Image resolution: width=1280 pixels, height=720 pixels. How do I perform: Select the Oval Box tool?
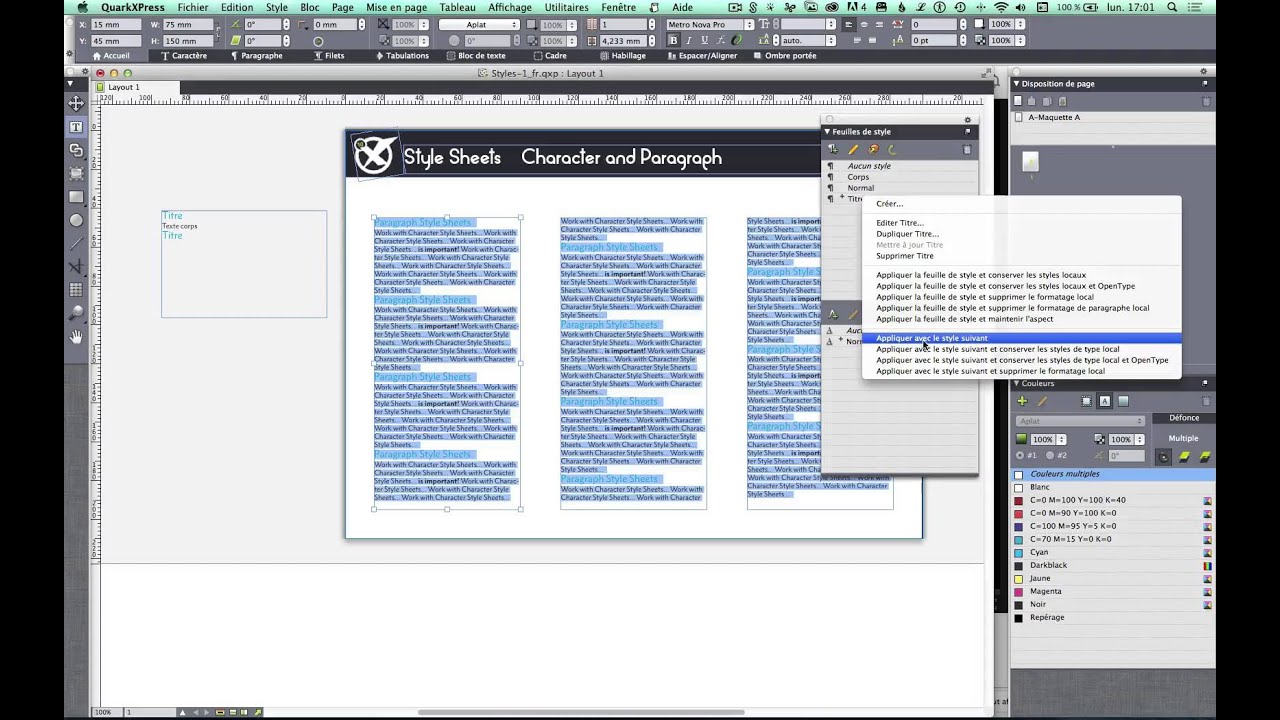point(76,220)
